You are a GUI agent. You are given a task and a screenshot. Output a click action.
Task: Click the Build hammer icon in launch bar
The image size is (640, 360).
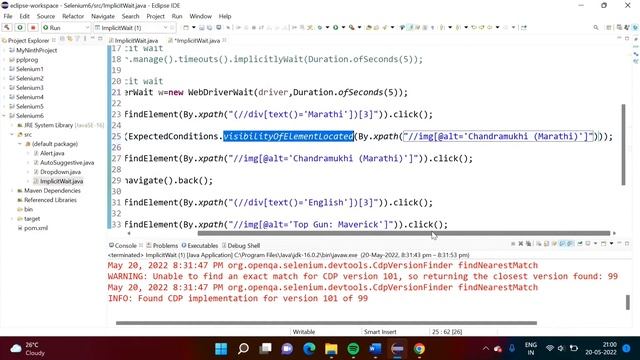(7, 27)
